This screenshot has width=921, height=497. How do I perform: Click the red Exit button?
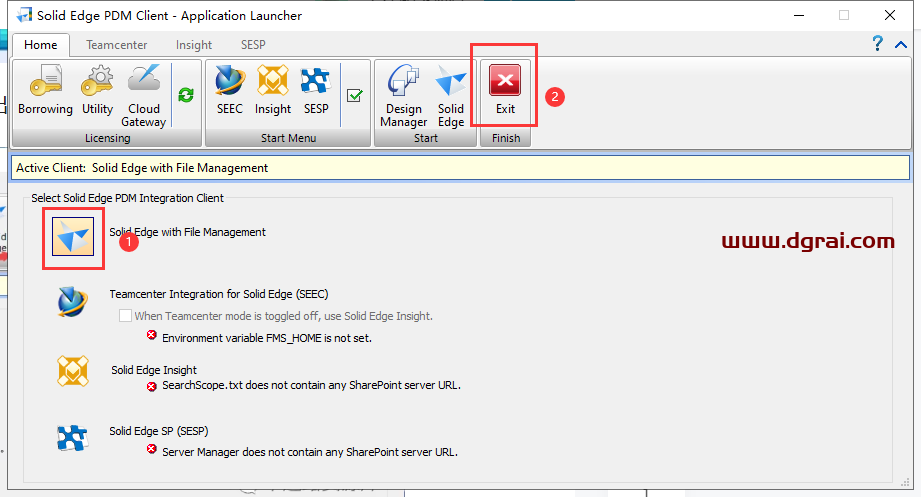click(505, 89)
